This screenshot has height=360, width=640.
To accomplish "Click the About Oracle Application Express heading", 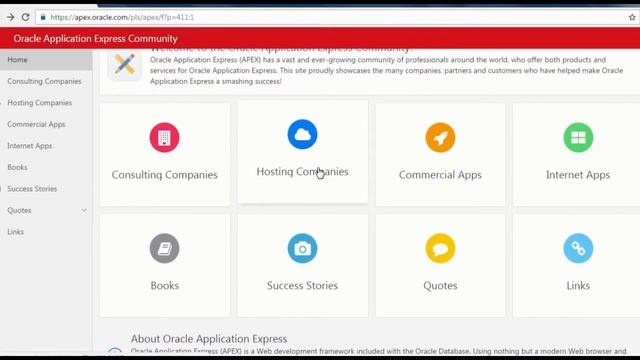I will [x=209, y=339].
